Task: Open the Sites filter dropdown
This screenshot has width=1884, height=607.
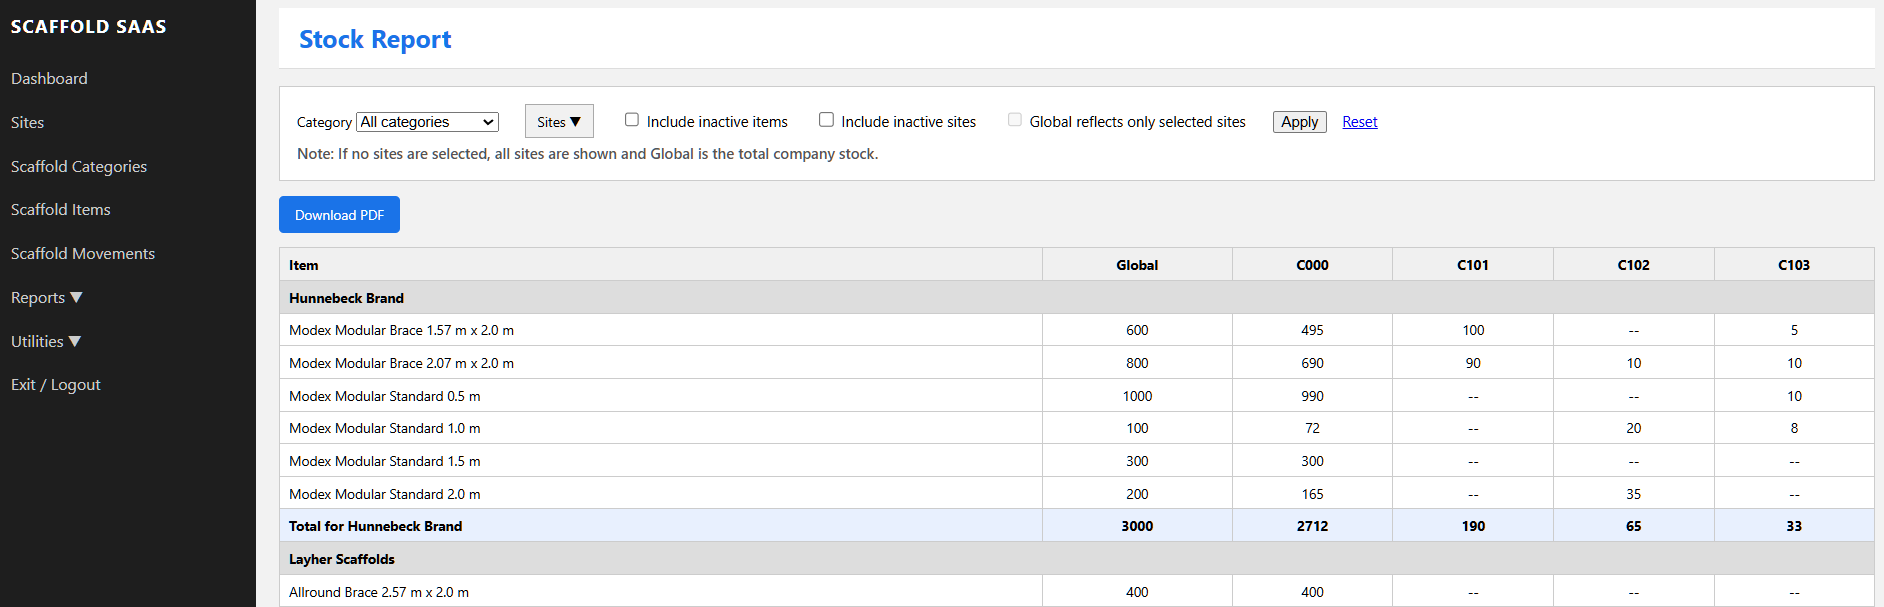Action: click(559, 121)
